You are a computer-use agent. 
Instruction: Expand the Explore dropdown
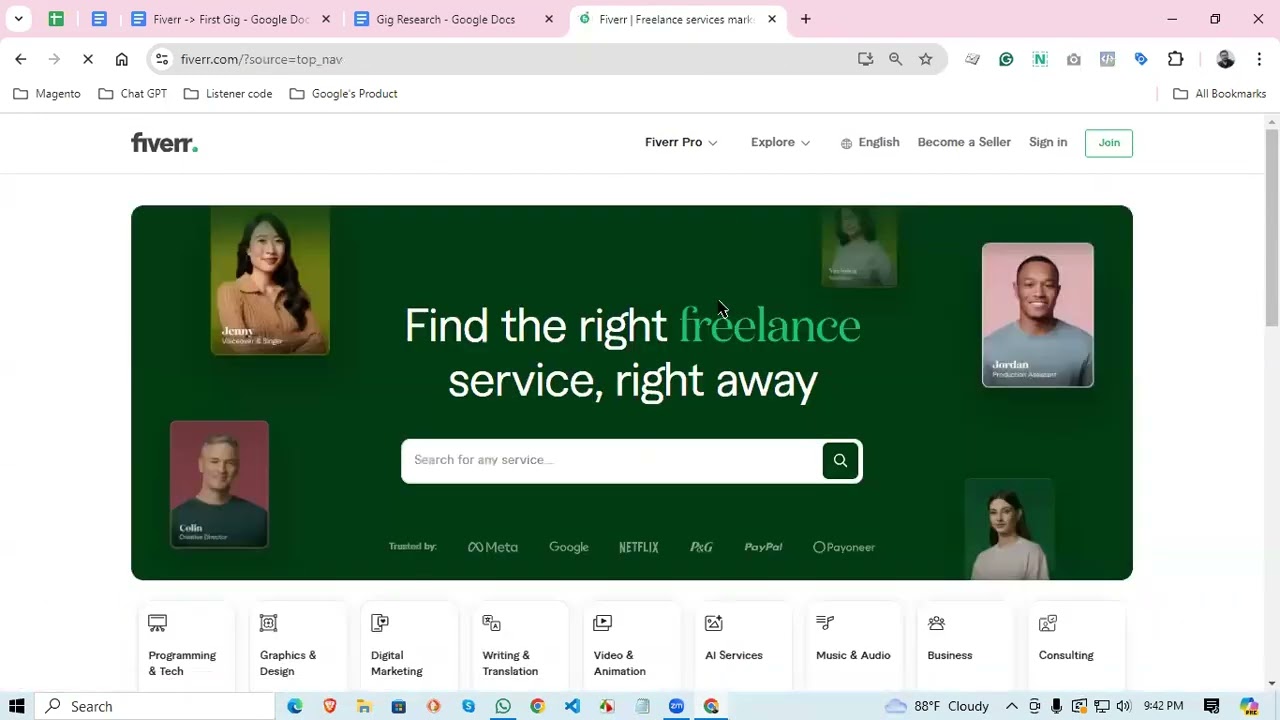point(780,142)
